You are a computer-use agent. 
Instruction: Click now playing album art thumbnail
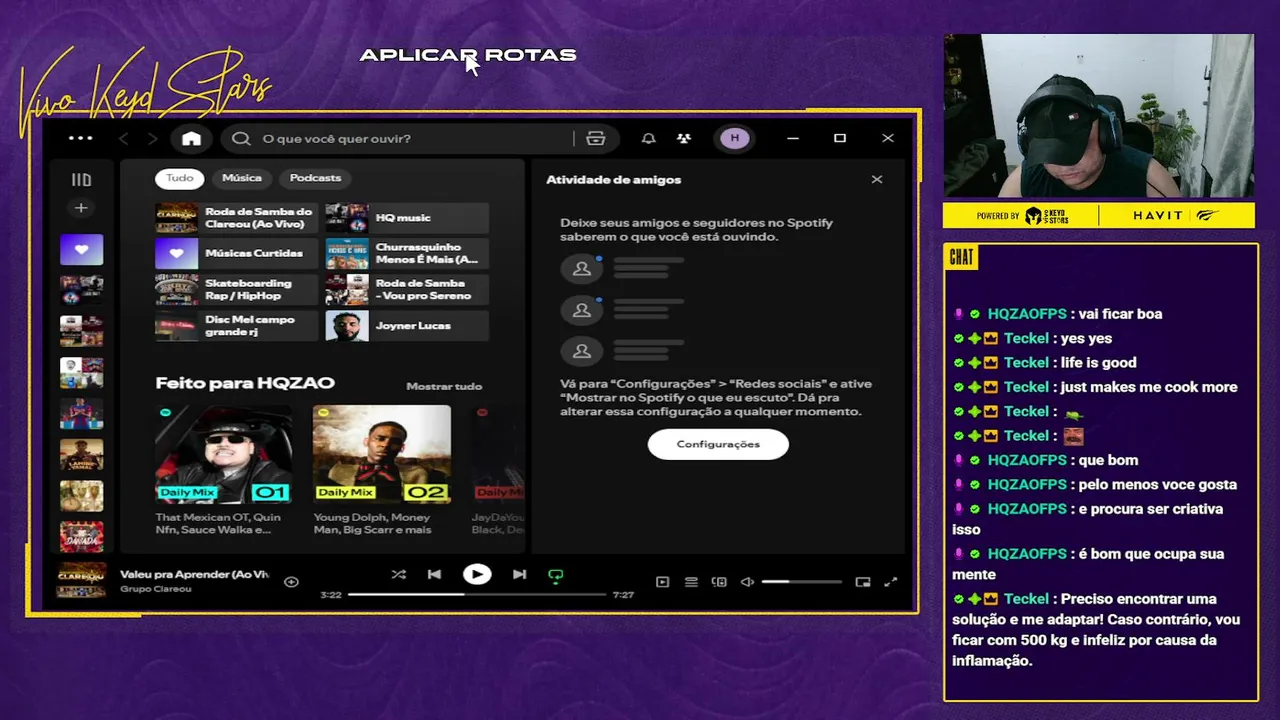point(81,581)
